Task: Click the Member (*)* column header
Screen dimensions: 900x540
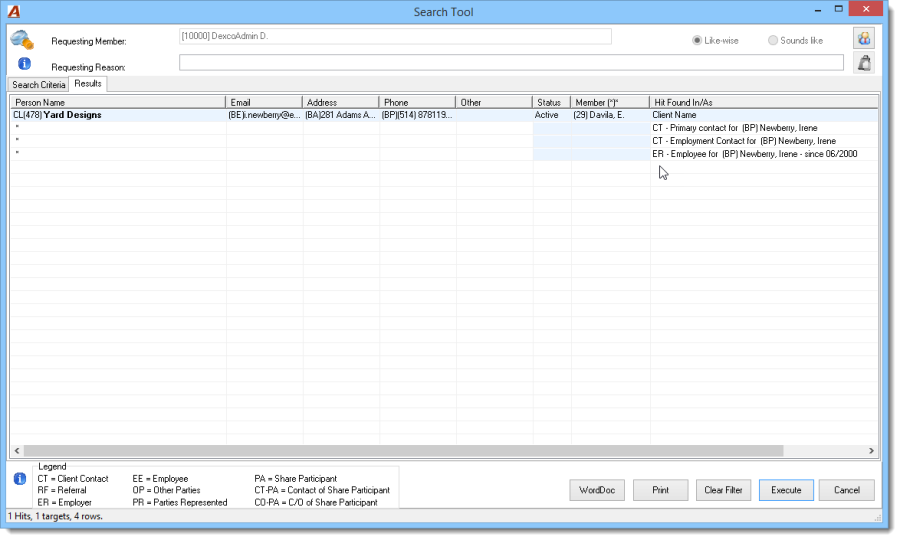Action: [x=610, y=102]
